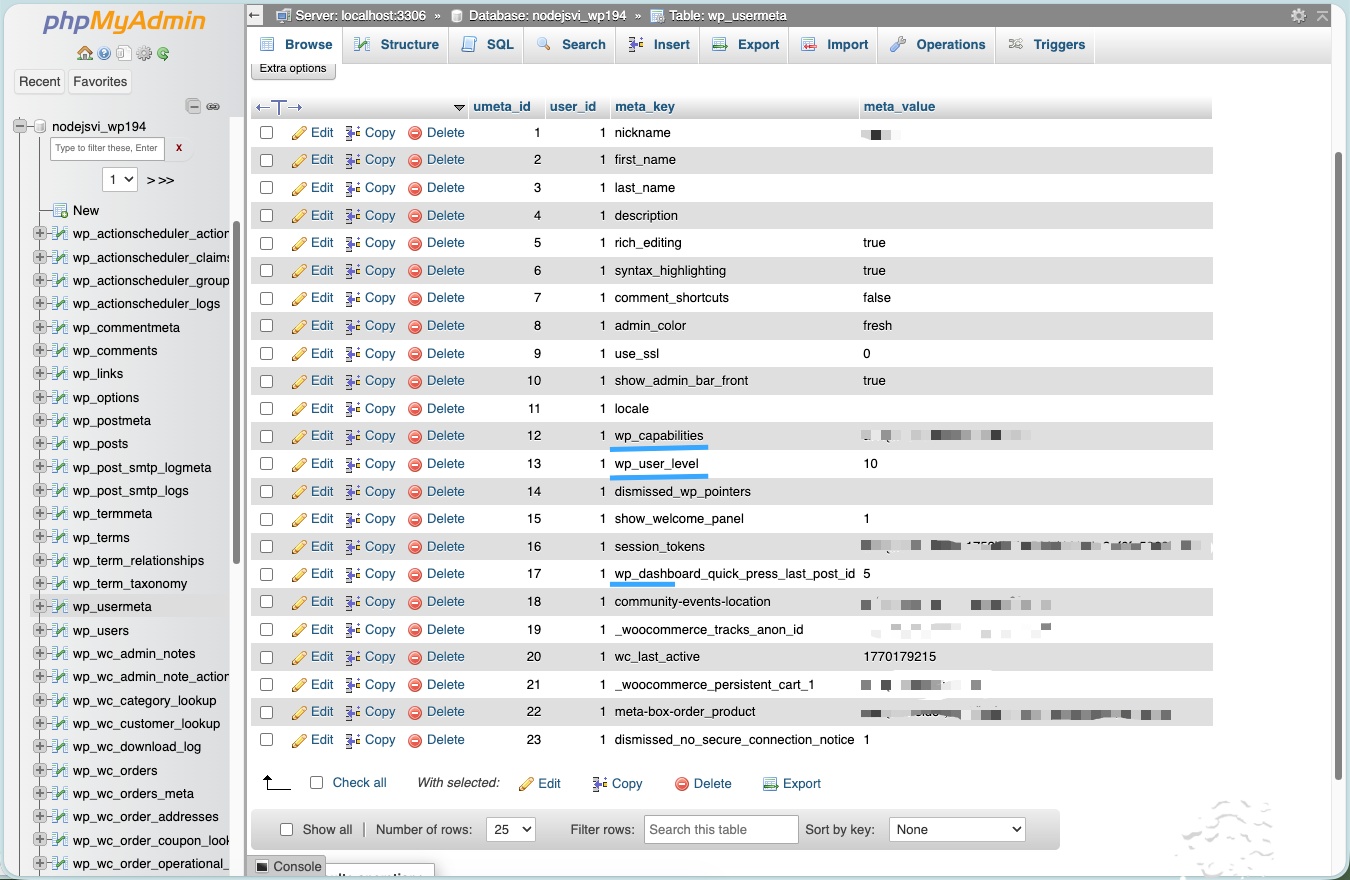Check the wp_user_level row checkbox
The height and width of the screenshot is (880, 1350).
click(x=267, y=464)
